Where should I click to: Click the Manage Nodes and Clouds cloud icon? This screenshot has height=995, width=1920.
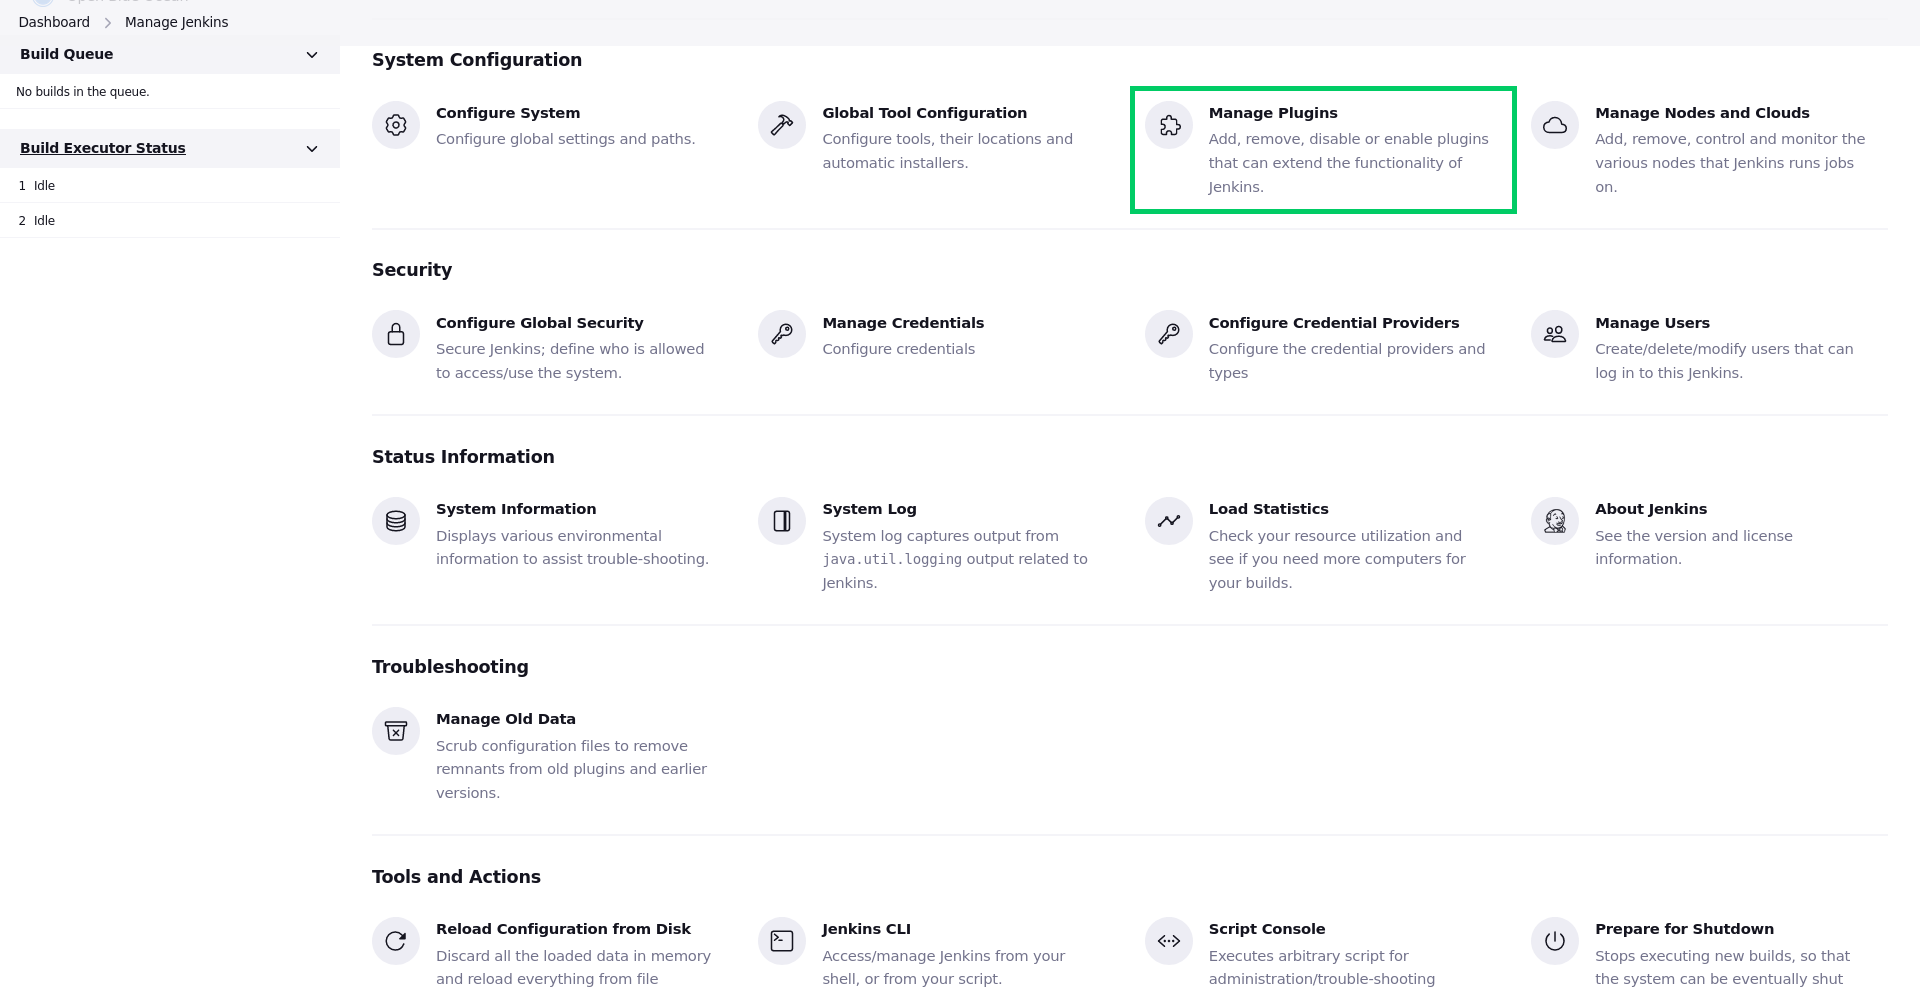point(1555,125)
